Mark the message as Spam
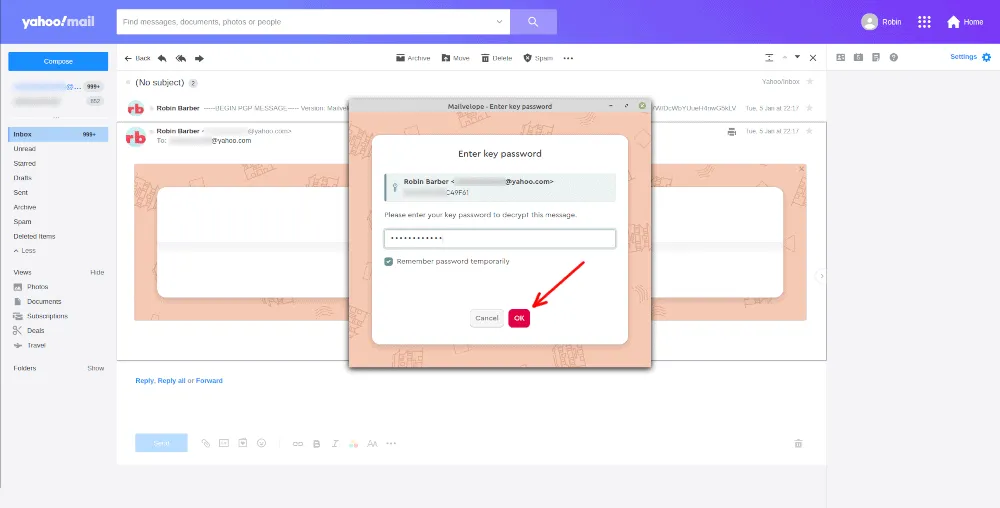 [538, 58]
